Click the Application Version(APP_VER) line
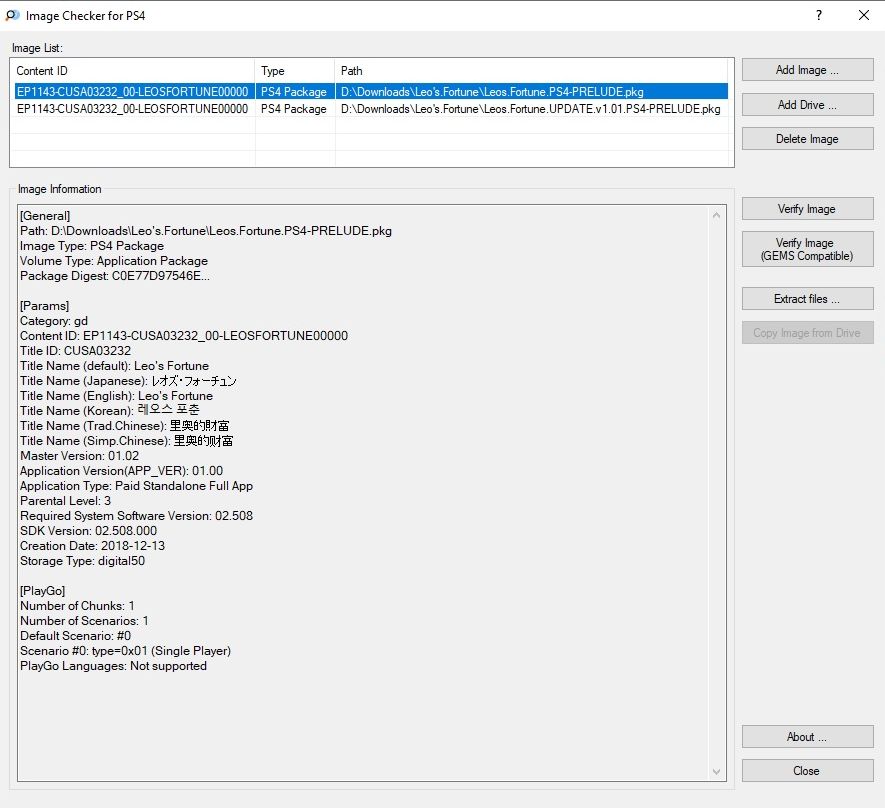885x808 pixels. (121, 471)
